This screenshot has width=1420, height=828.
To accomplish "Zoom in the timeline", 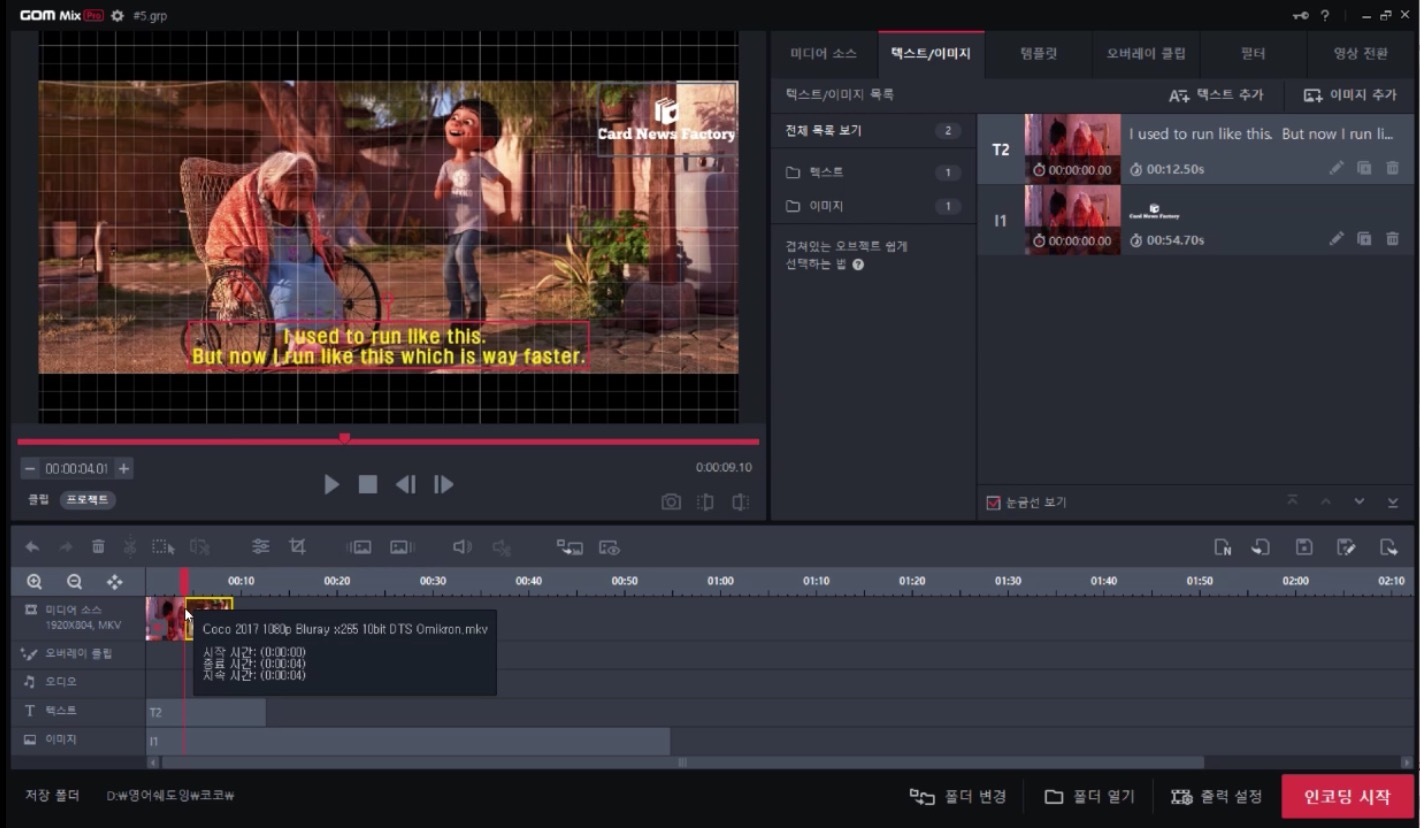I will click(x=34, y=581).
